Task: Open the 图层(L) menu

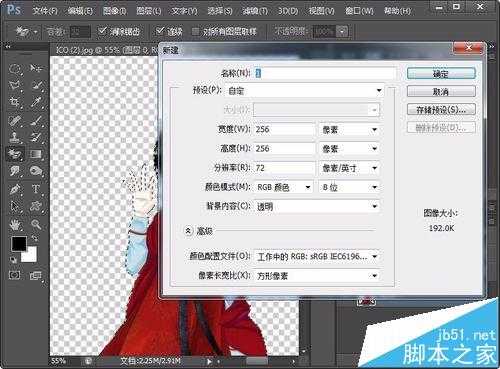Action: coord(149,11)
